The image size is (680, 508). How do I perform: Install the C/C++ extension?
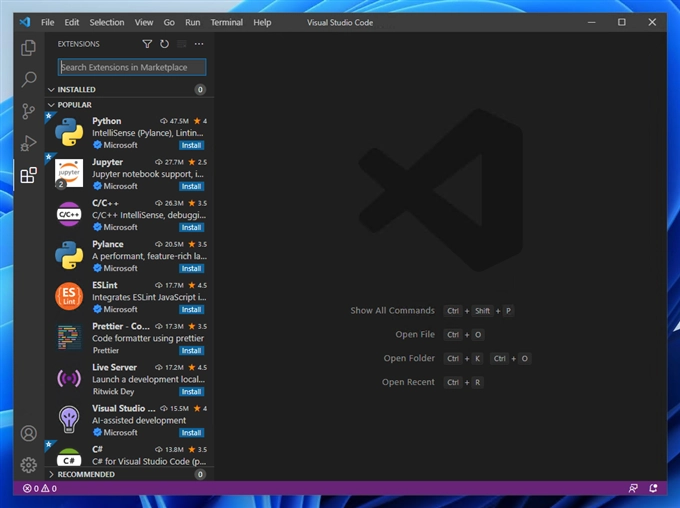point(191,227)
